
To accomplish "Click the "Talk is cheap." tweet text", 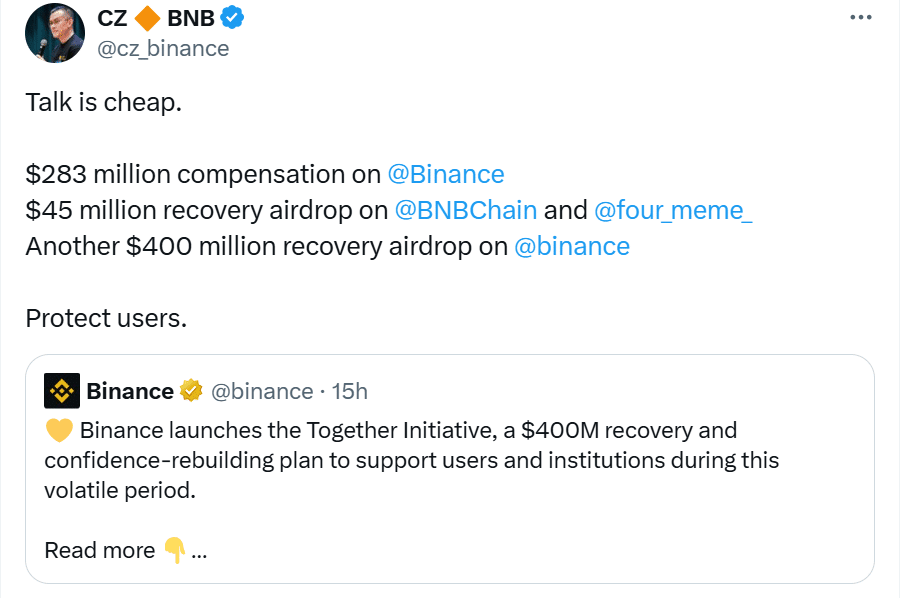I will coord(104,102).
